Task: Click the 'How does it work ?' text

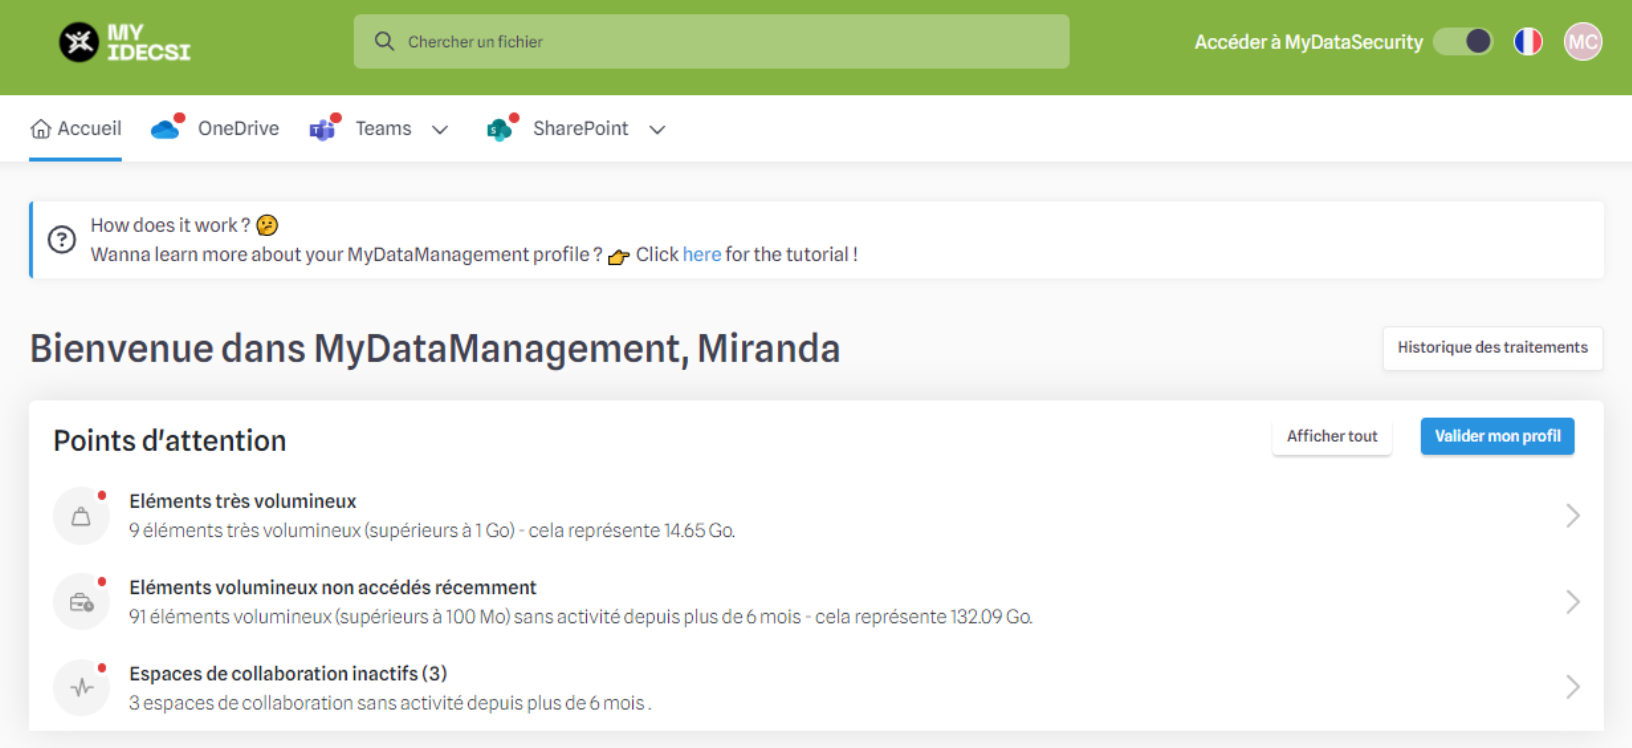Action: pyautogui.click(x=170, y=225)
